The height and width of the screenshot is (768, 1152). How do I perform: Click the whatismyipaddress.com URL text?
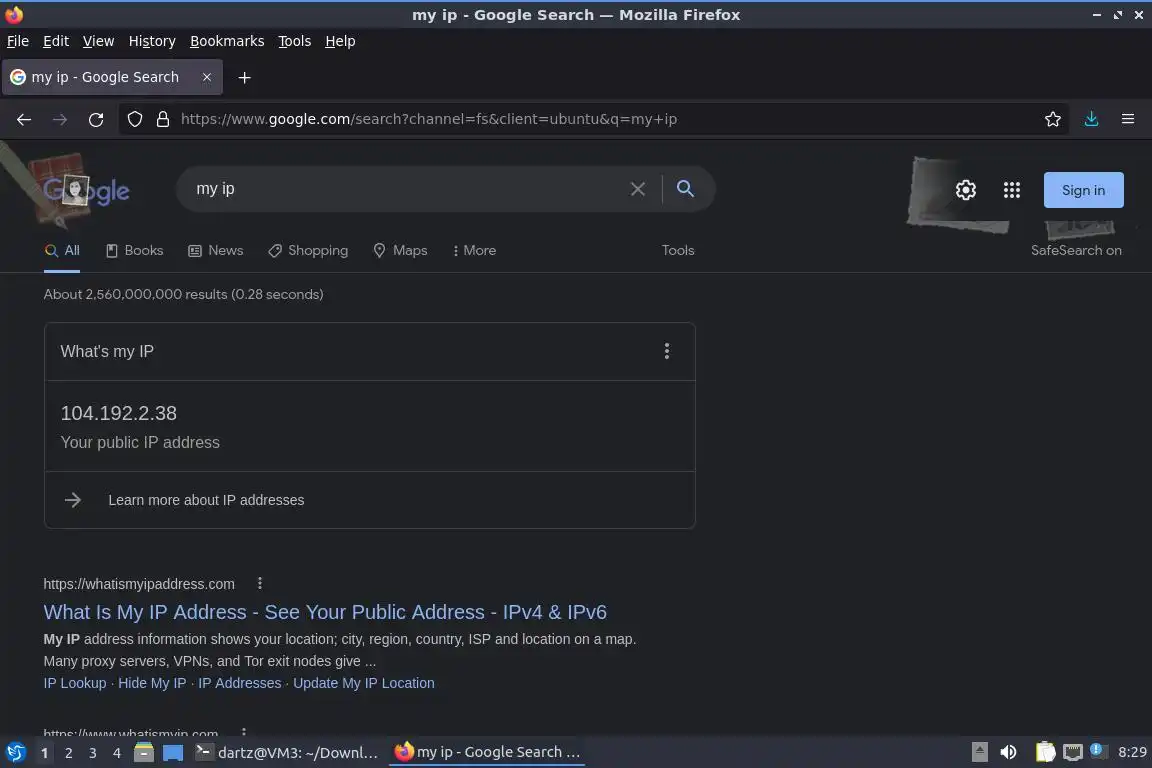pos(139,584)
